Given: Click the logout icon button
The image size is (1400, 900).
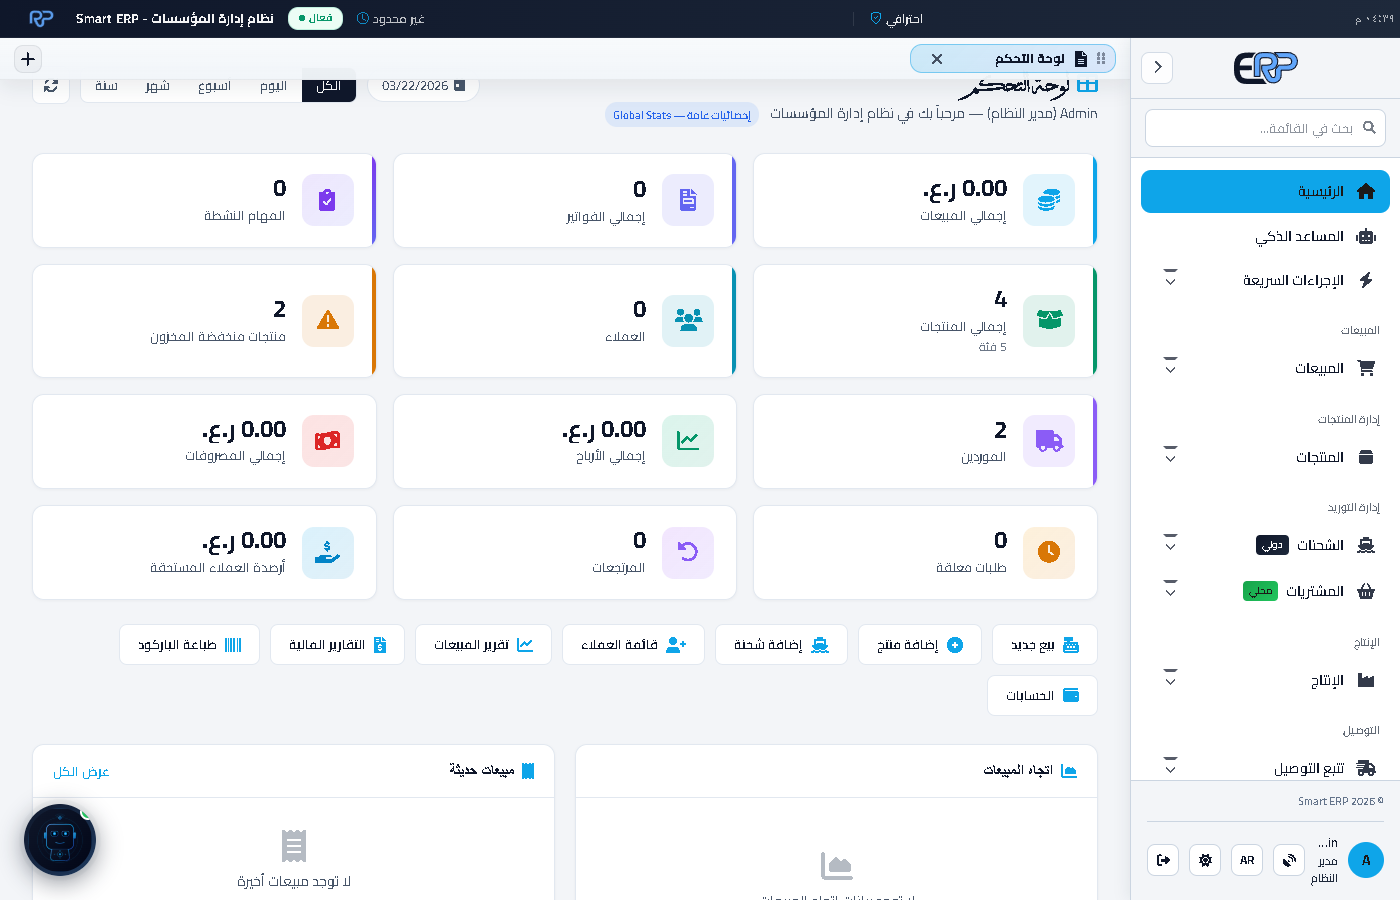Looking at the screenshot, I should [1163, 860].
